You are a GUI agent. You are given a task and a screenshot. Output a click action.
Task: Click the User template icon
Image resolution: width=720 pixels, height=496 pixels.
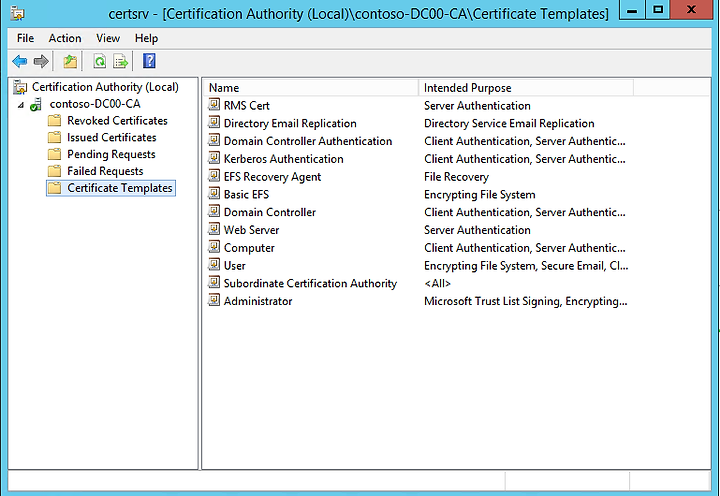click(x=214, y=265)
